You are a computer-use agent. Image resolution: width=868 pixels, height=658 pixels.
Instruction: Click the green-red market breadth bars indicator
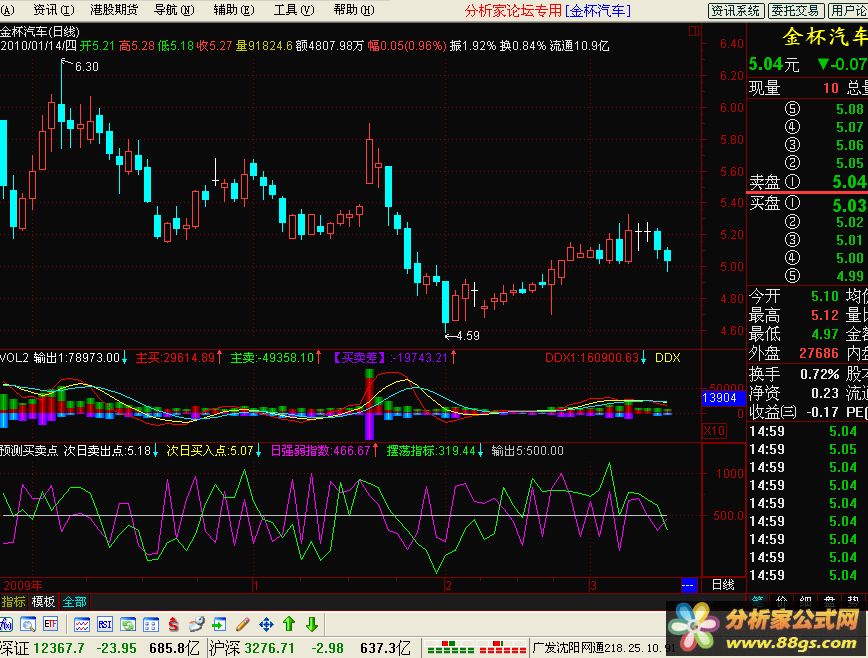coord(475,647)
